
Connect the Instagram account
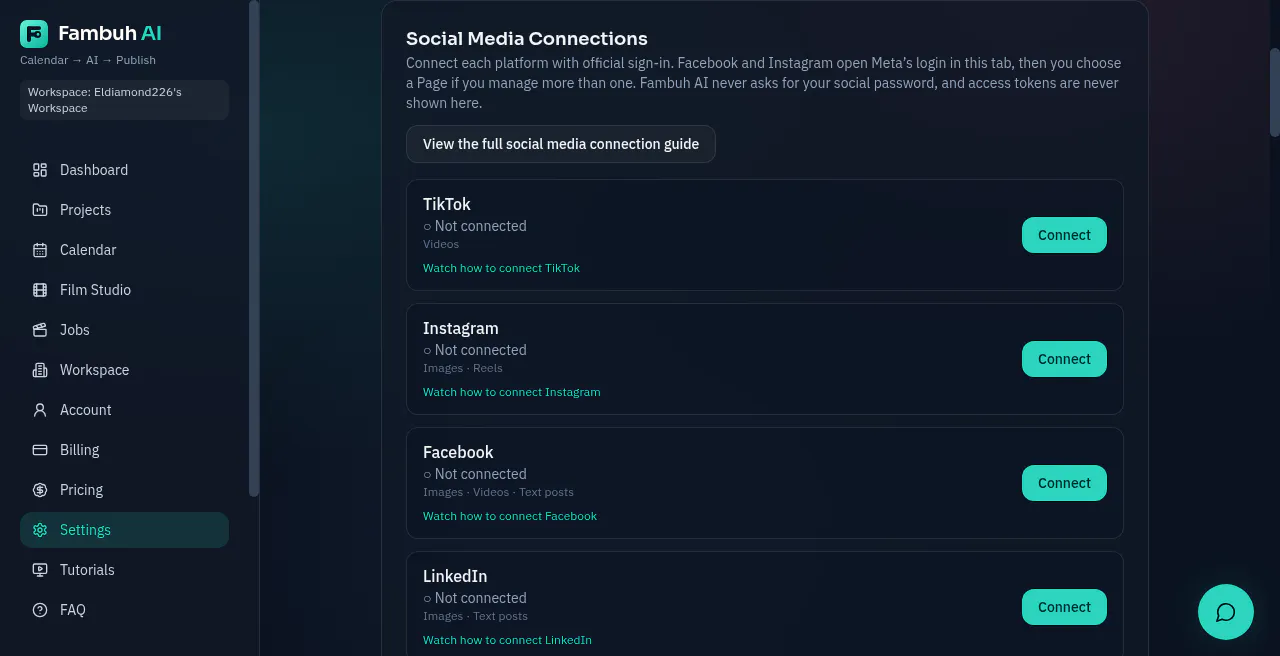point(1064,359)
